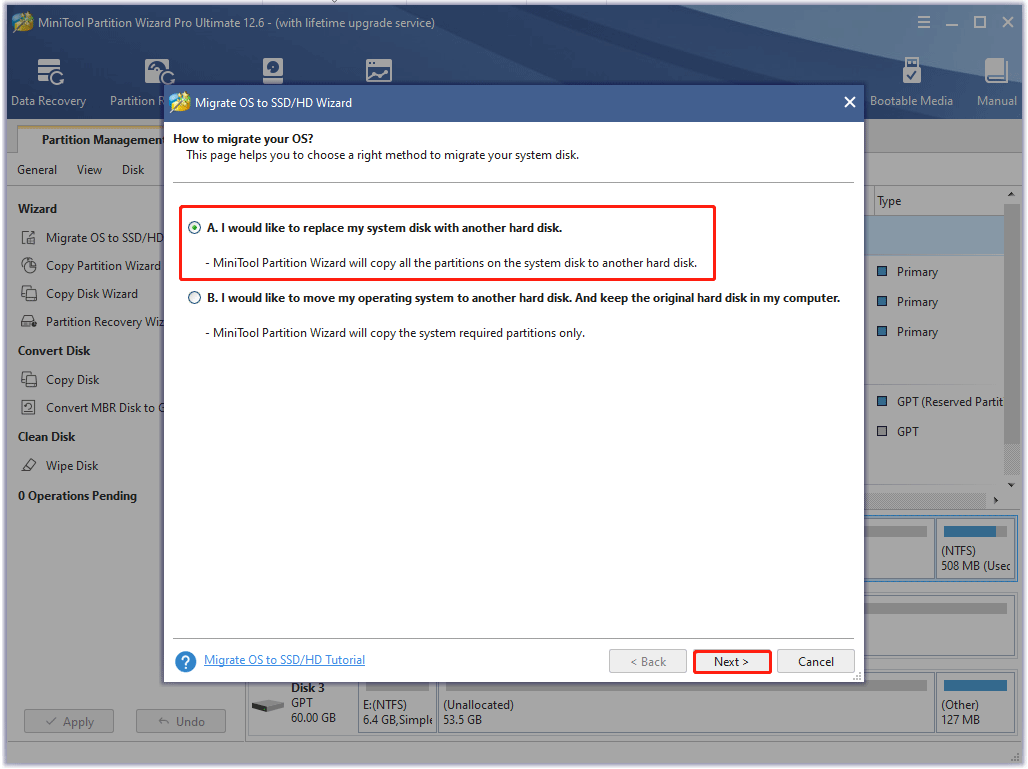Viewport: 1028px width, 769px height.
Task: Open the Data Recovery tool
Action: point(49,81)
